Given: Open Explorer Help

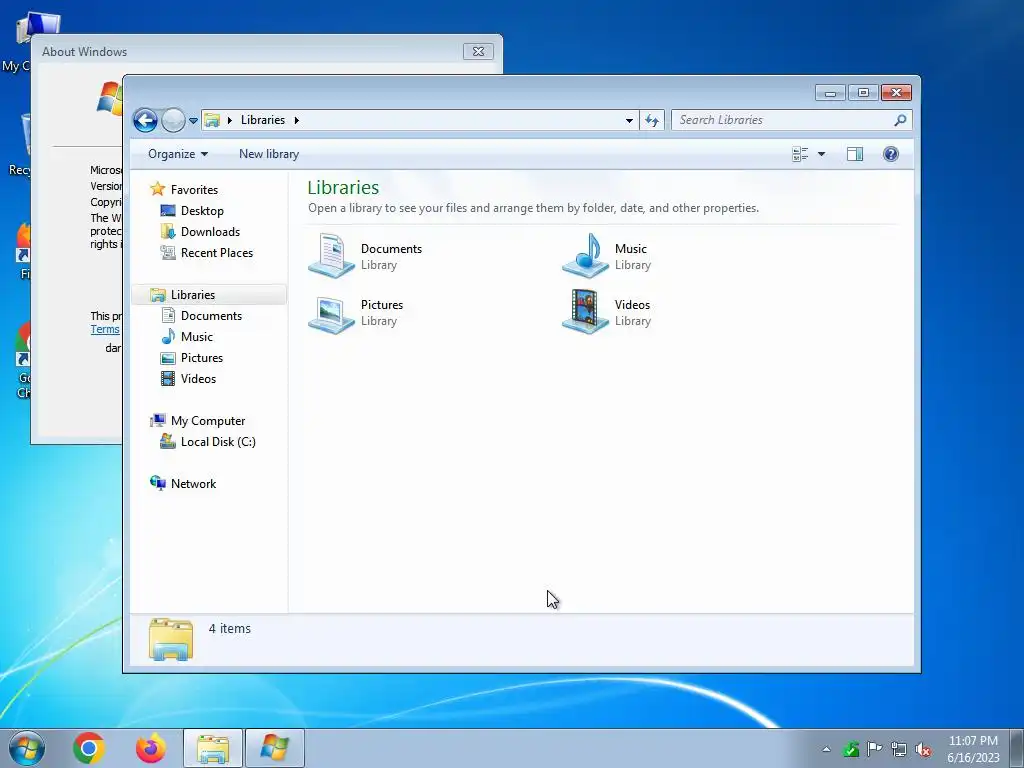Looking at the screenshot, I should 891,154.
